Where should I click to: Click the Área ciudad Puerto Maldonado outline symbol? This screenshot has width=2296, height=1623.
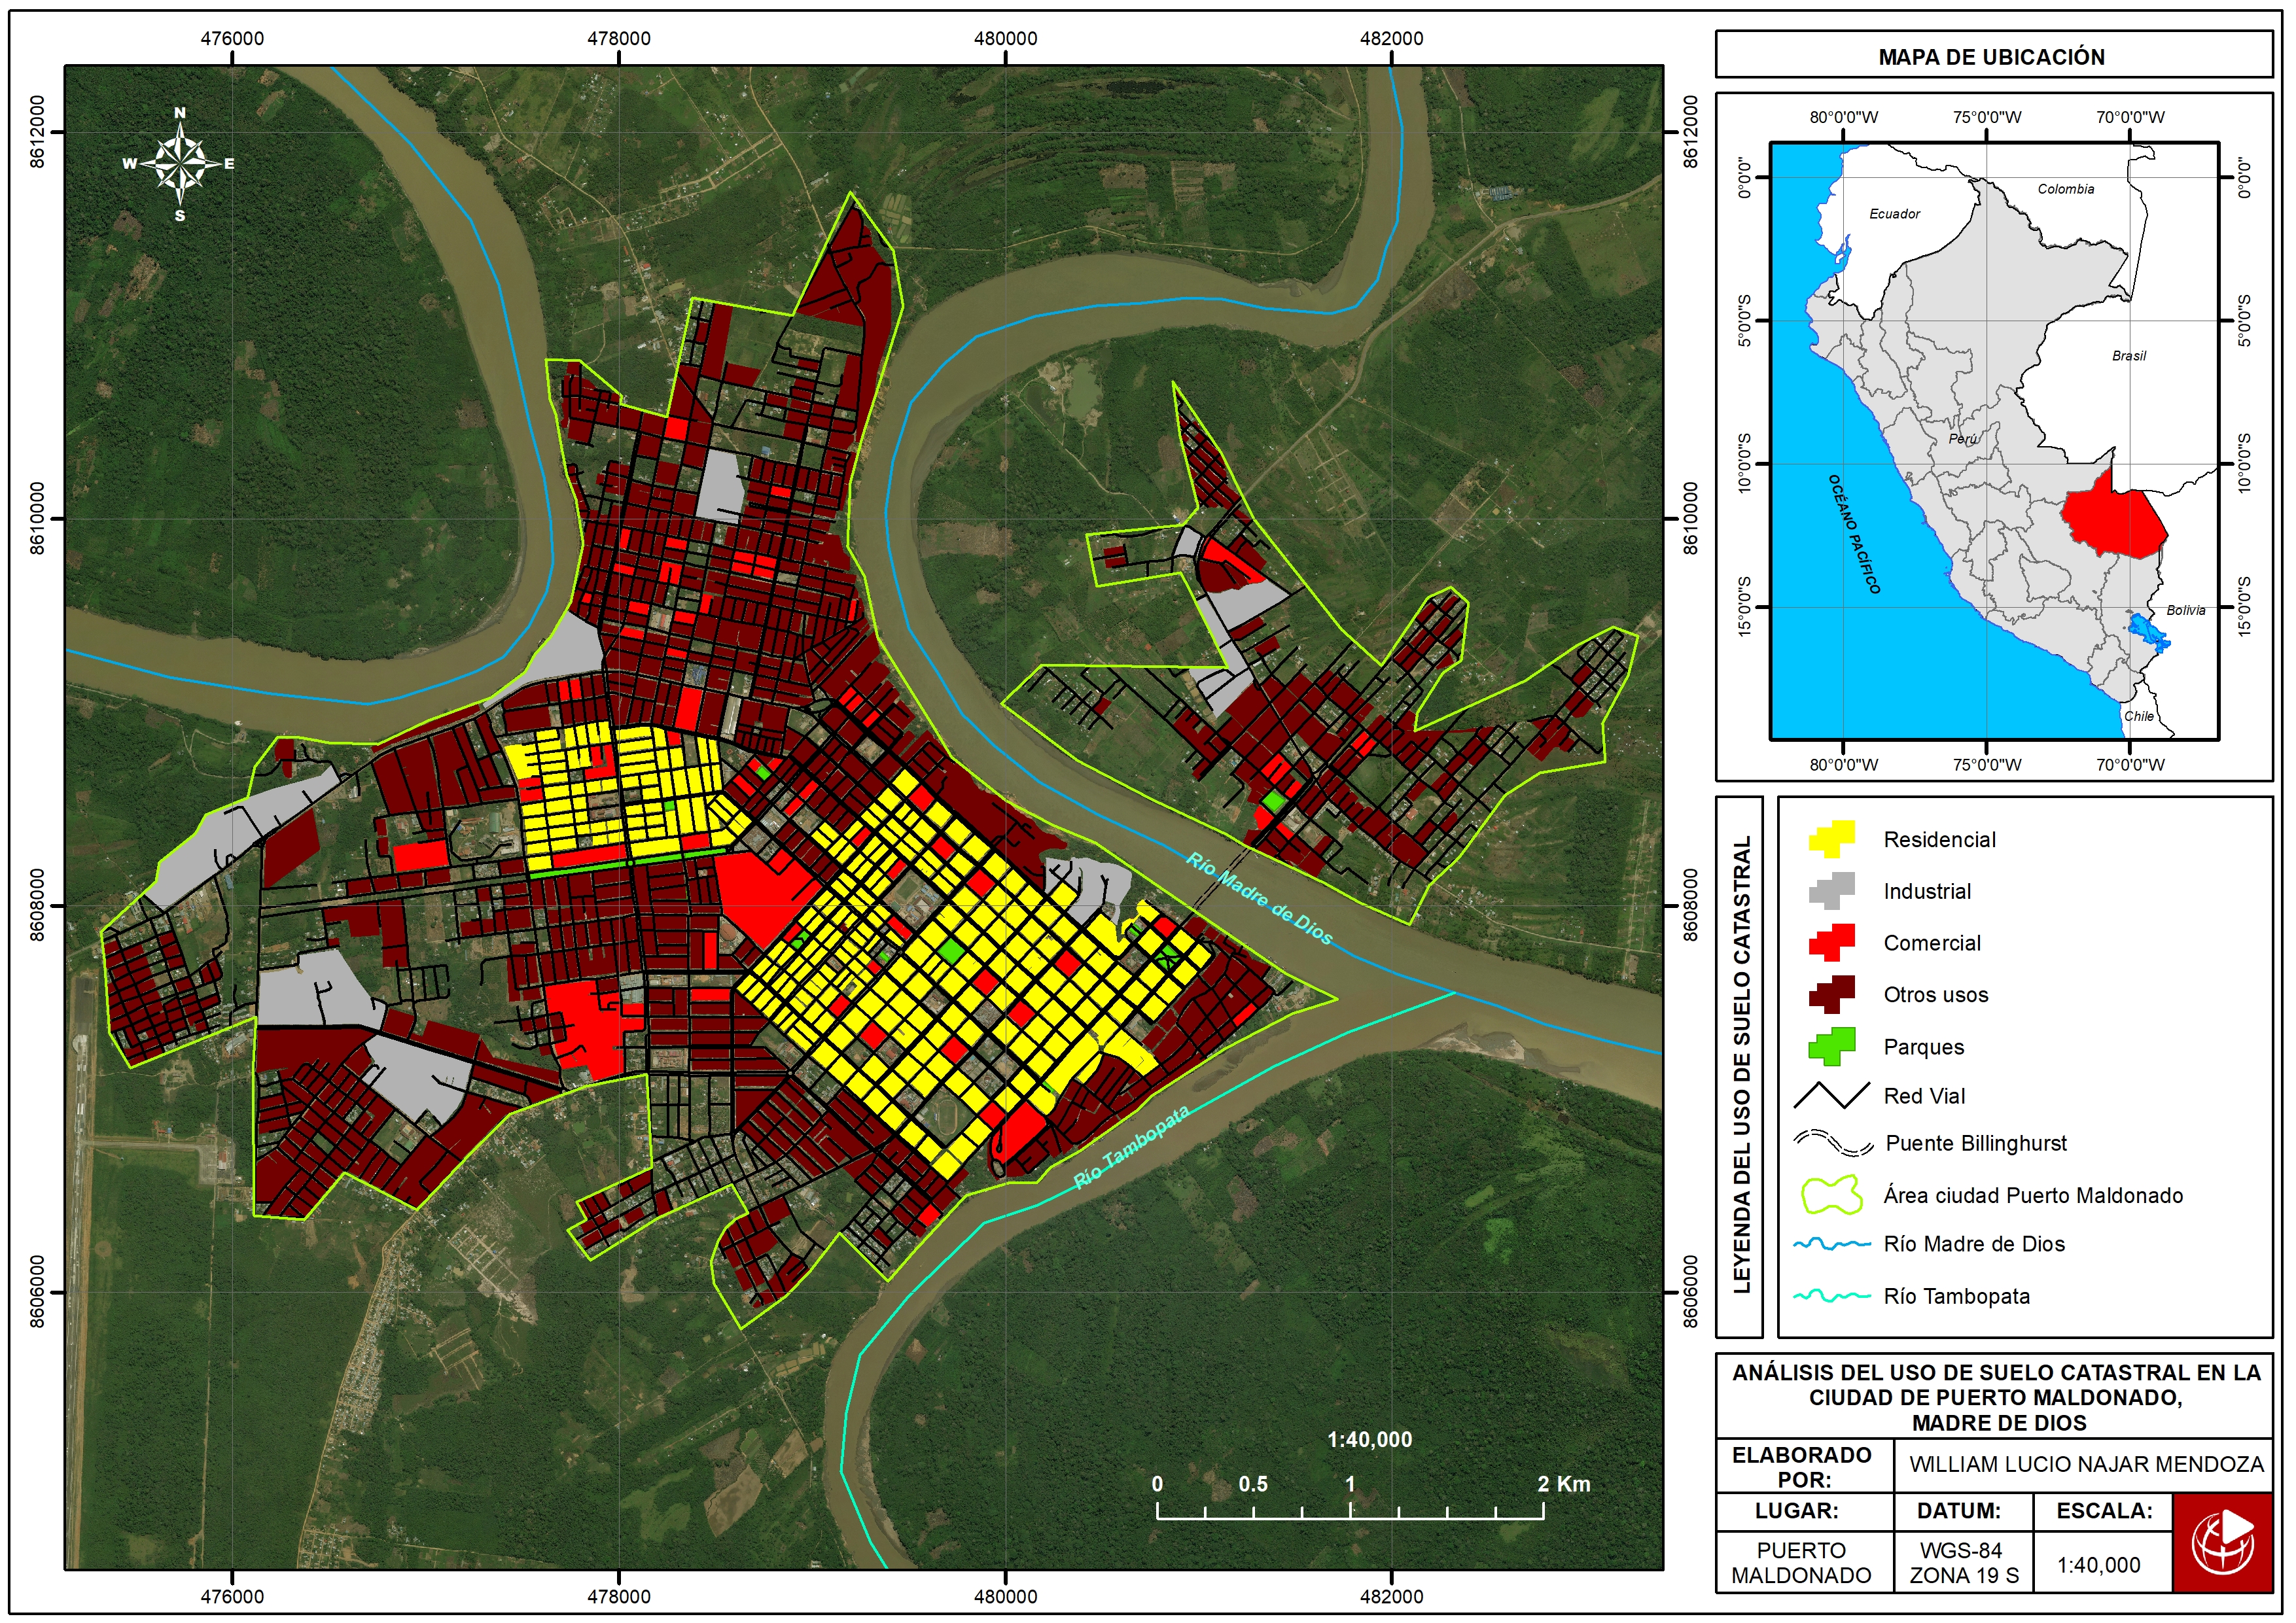pyautogui.click(x=1832, y=1195)
